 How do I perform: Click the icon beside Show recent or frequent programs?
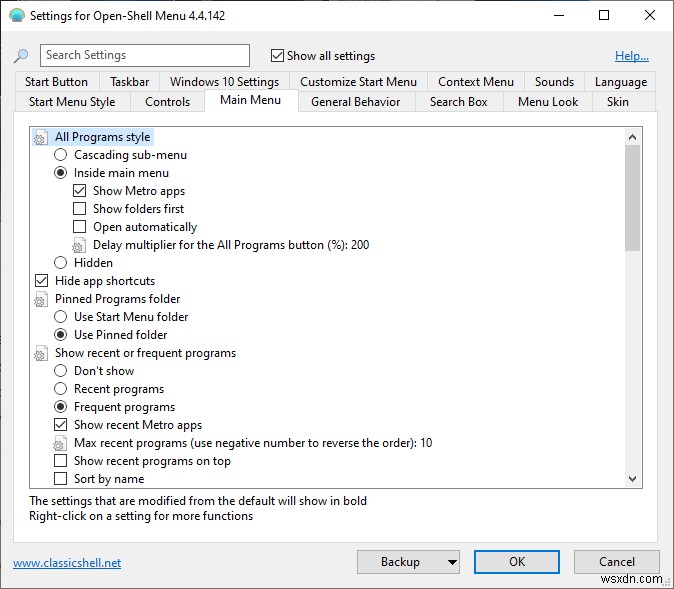[x=40, y=353]
